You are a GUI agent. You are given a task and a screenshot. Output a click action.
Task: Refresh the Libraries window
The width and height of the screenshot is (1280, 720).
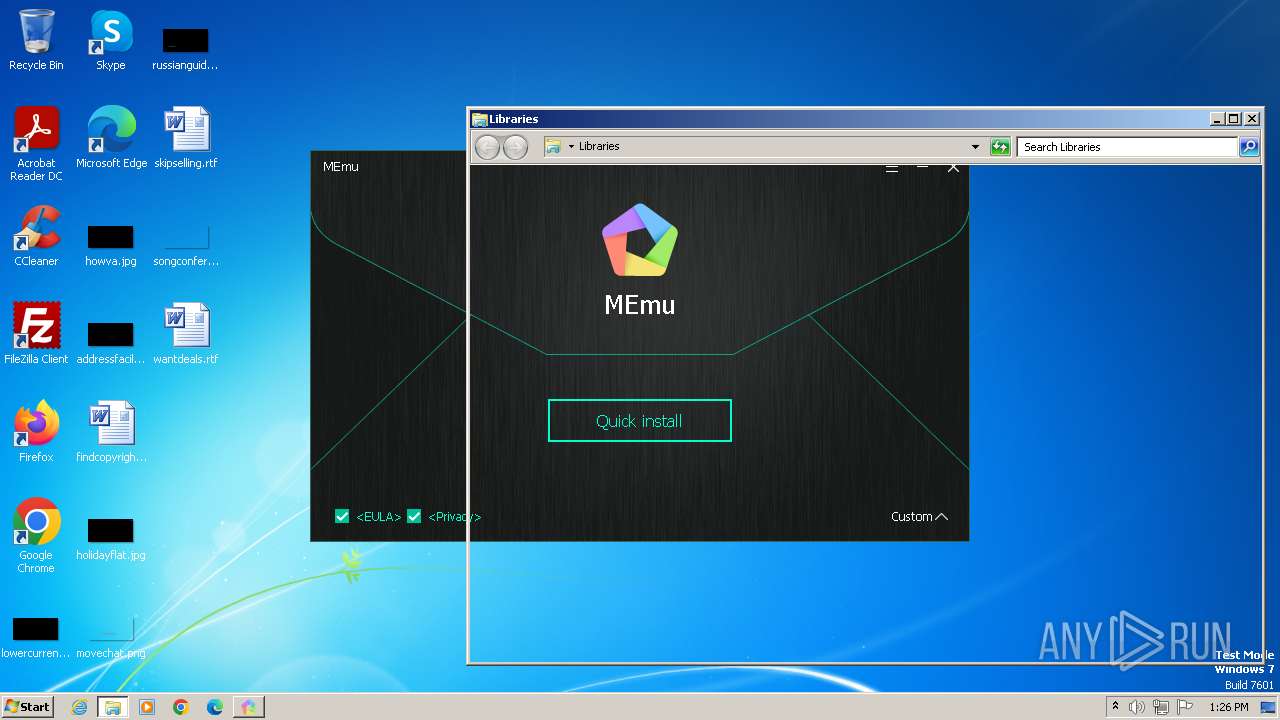pos(1000,147)
